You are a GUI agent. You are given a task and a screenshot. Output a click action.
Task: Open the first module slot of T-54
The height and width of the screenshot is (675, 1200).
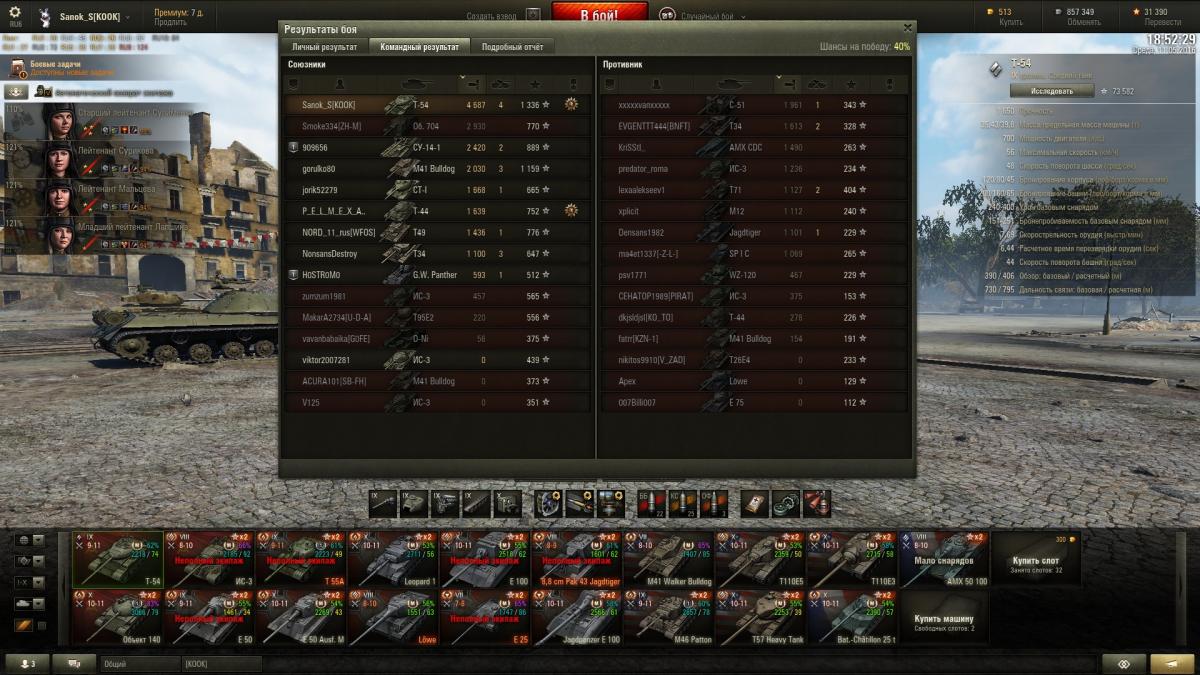point(383,503)
